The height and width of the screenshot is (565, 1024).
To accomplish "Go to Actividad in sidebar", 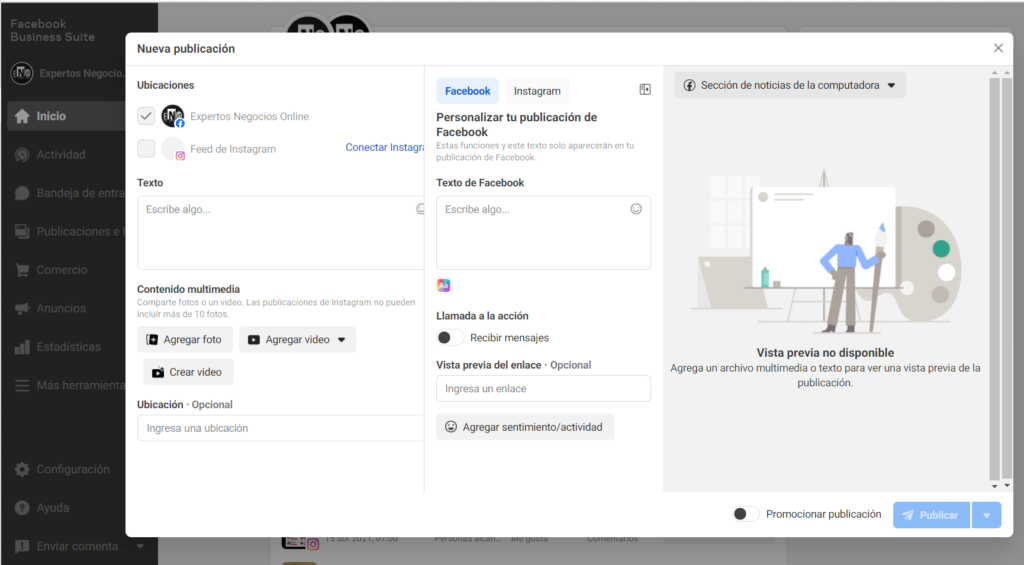I will pyautogui.click(x=61, y=155).
